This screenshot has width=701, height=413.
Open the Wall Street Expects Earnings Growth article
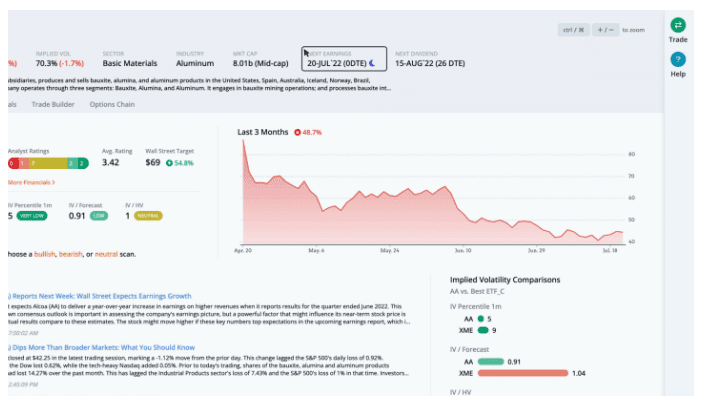(100, 296)
